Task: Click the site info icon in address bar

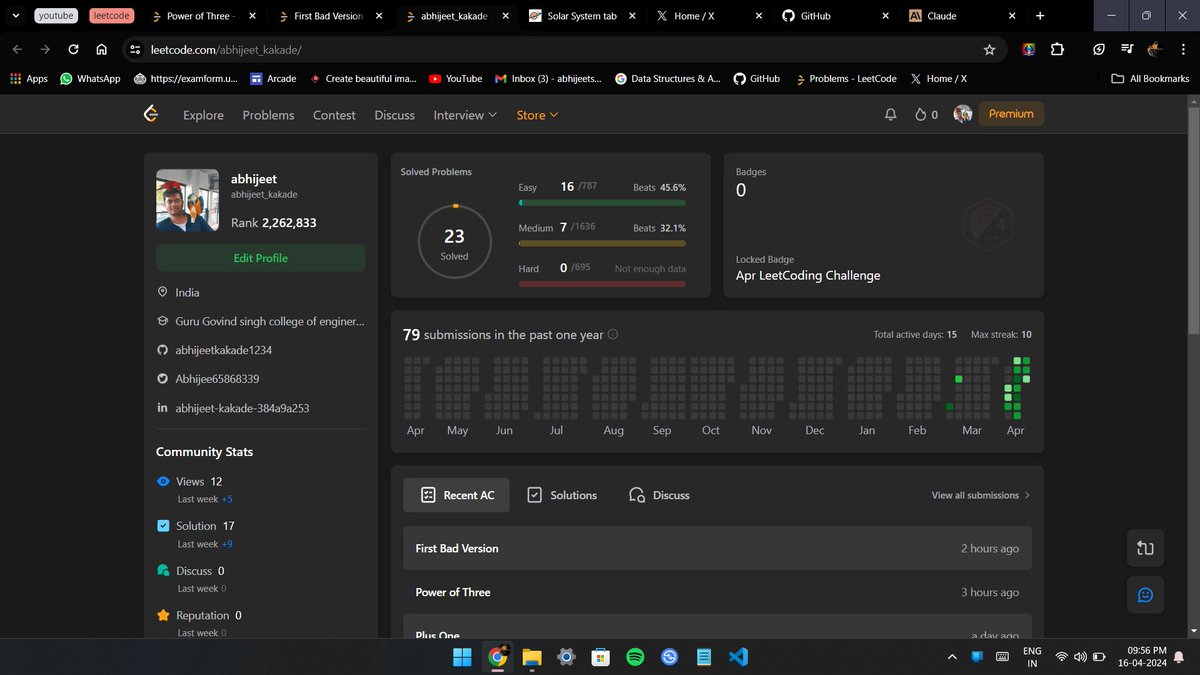Action: pyautogui.click(x=136, y=49)
